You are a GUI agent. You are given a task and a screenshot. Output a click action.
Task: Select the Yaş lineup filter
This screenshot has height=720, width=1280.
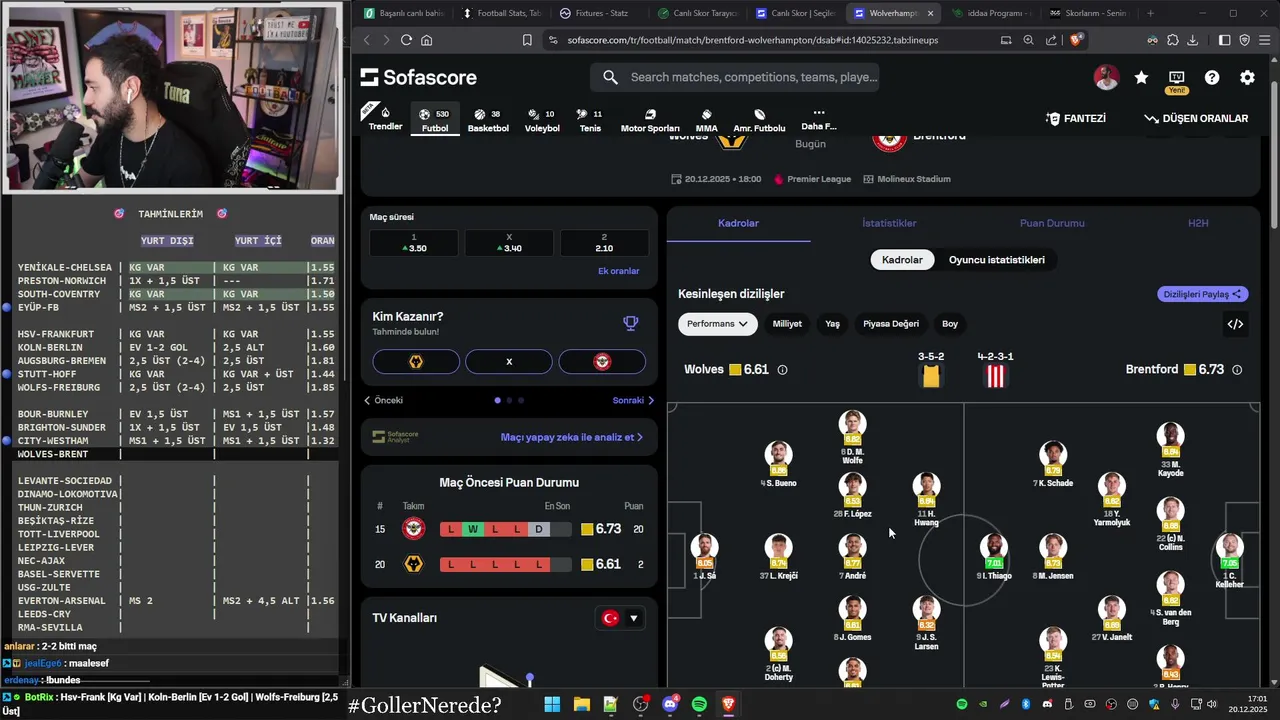point(832,324)
